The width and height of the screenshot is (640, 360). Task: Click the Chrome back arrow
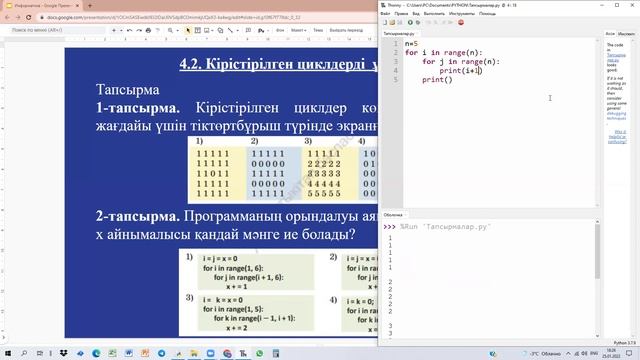7,18
